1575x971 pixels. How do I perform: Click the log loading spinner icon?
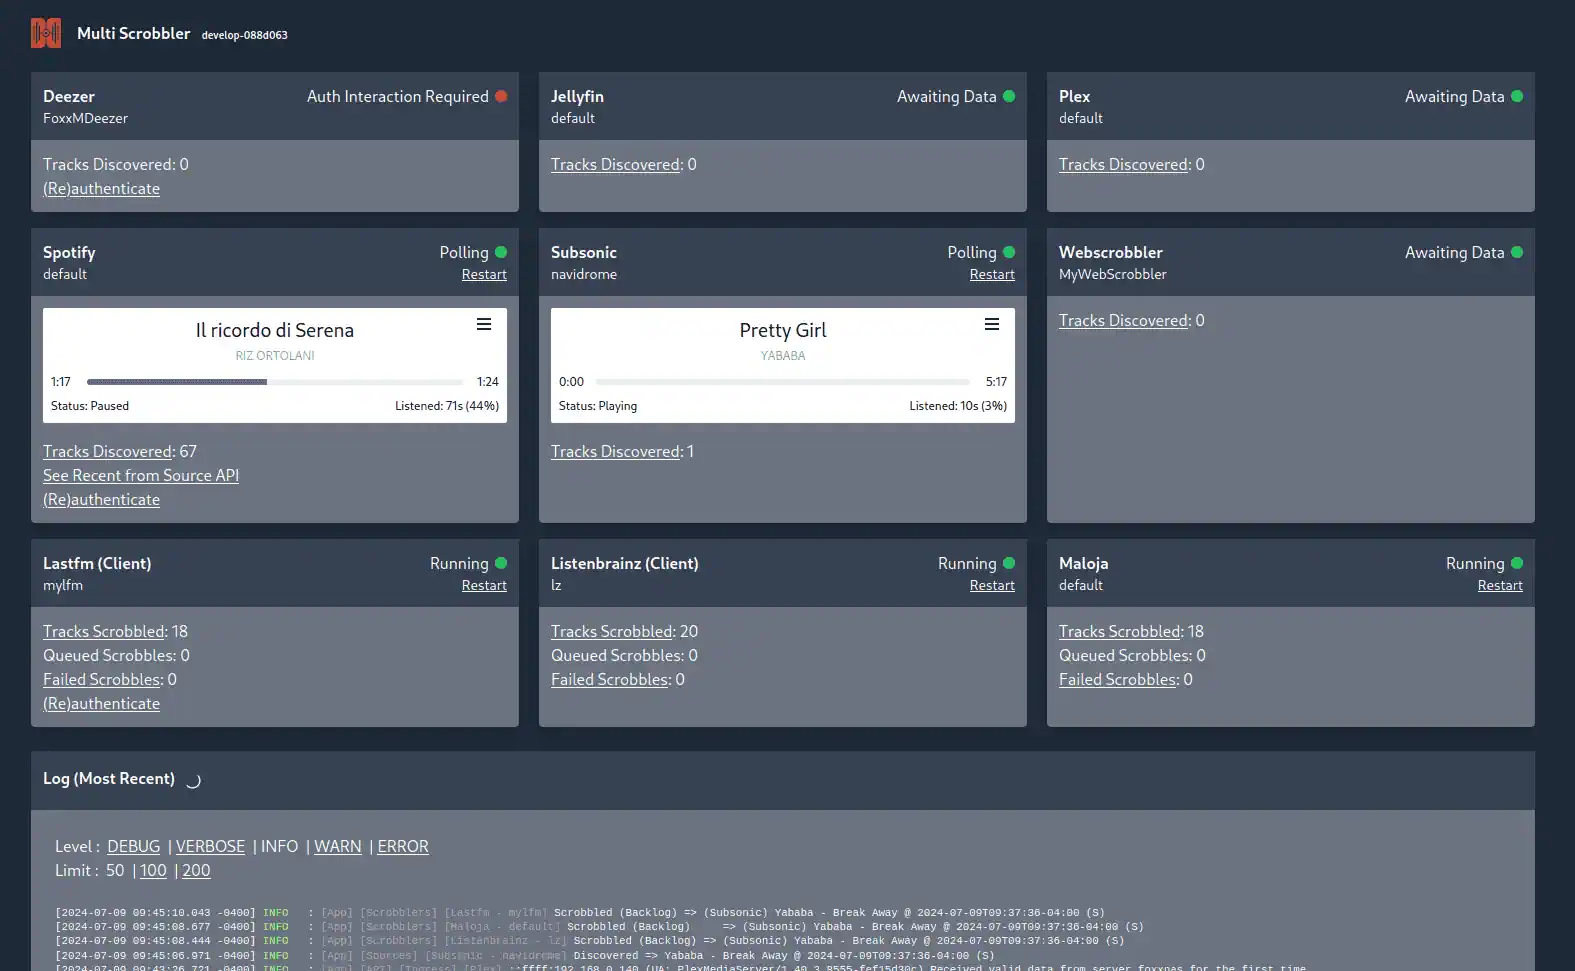[193, 781]
